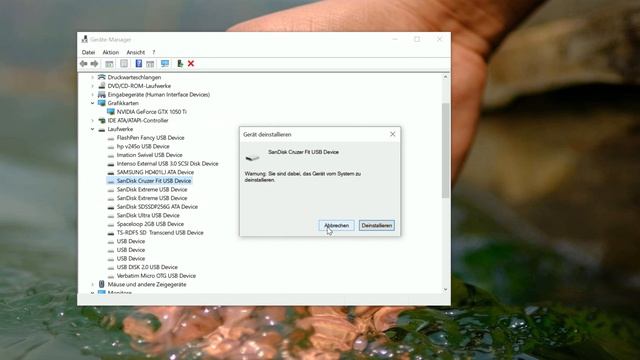This screenshot has width=640, height=360.
Task: Toggle the console tree toolbar icon
Action: coord(109,64)
